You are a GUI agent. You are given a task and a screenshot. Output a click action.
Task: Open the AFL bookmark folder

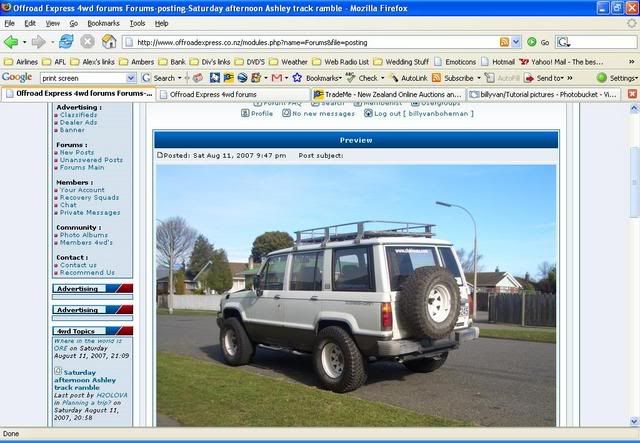point(54,62)
